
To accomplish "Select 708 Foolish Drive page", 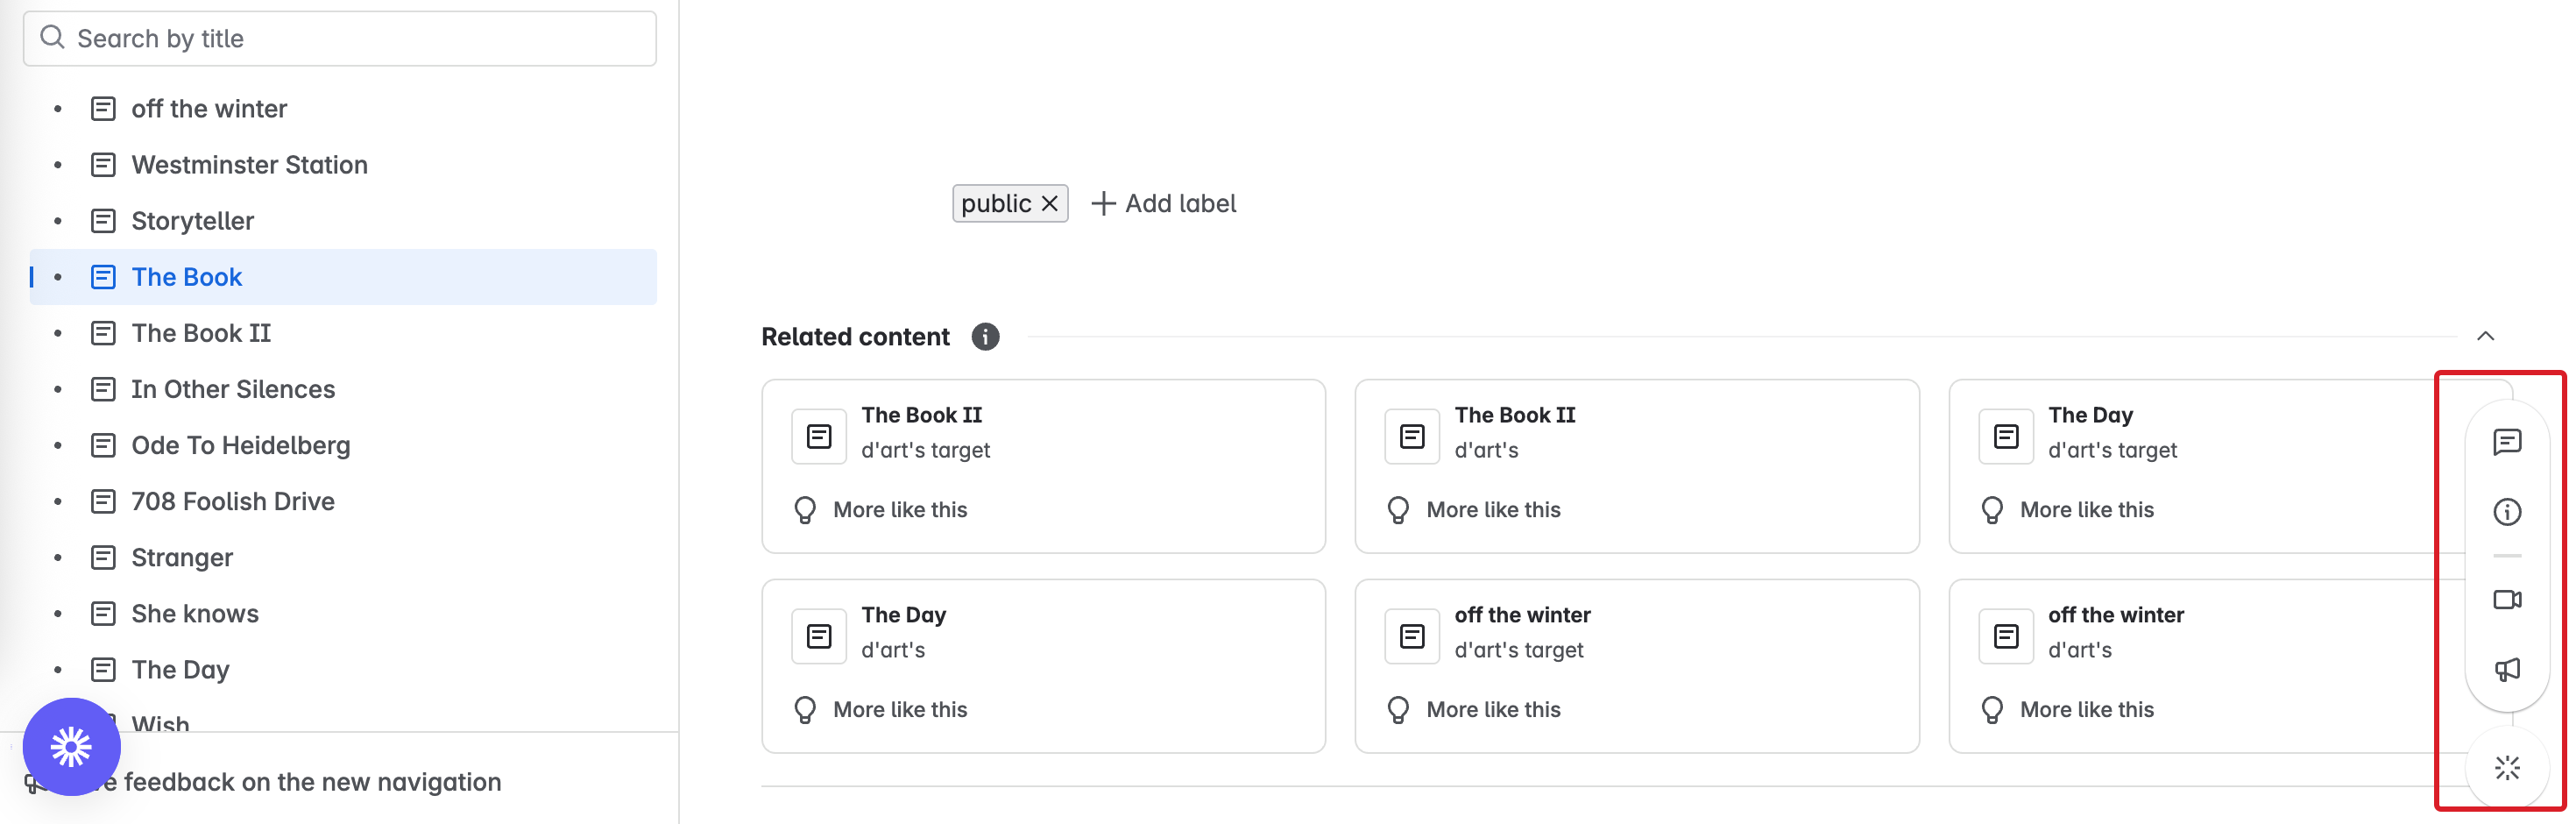I will tap(233, 501).
